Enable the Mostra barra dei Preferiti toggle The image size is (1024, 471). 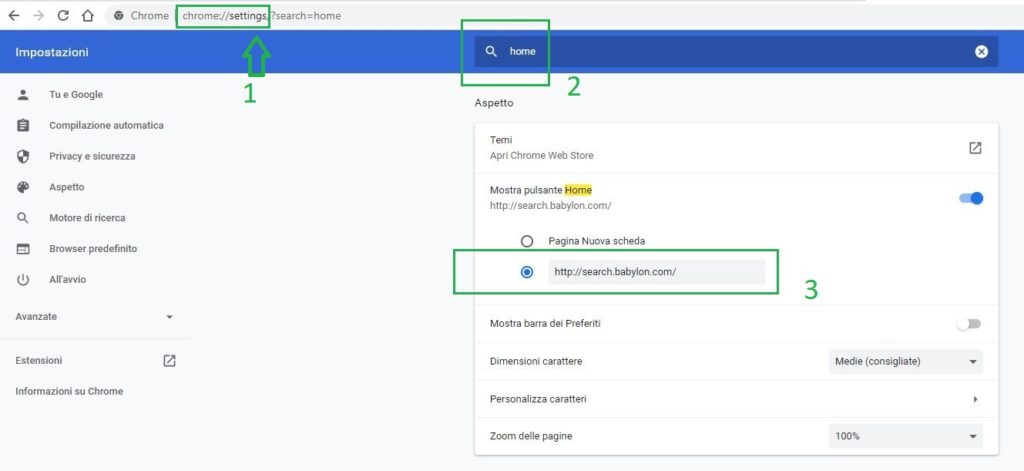point(969,324)
